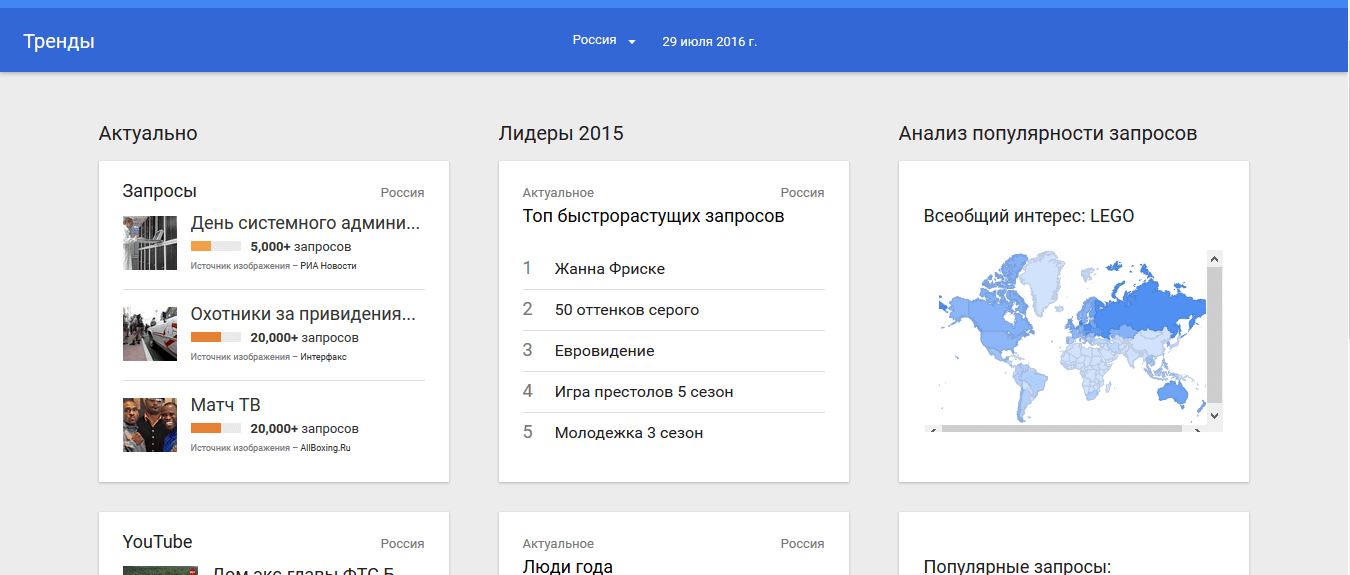Open AllBoxing.Ru image source link

[325, 448]
